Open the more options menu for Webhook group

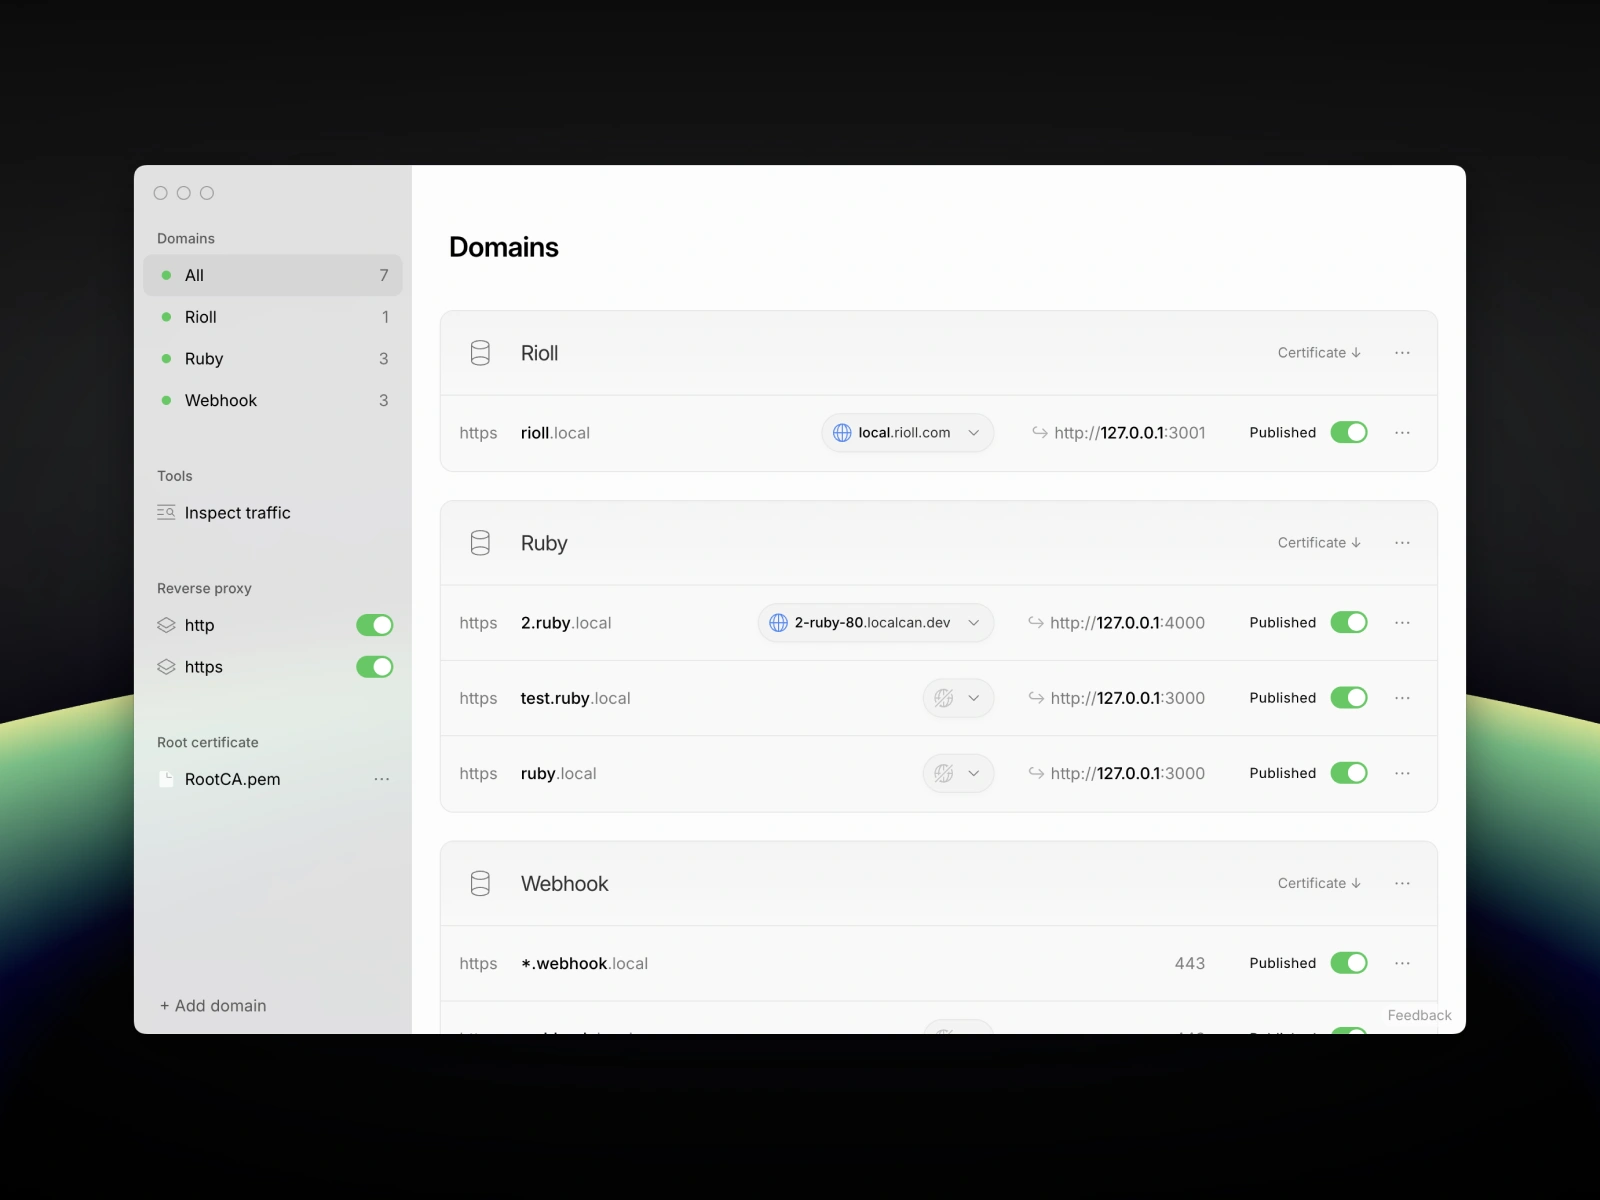point(1402,883)
